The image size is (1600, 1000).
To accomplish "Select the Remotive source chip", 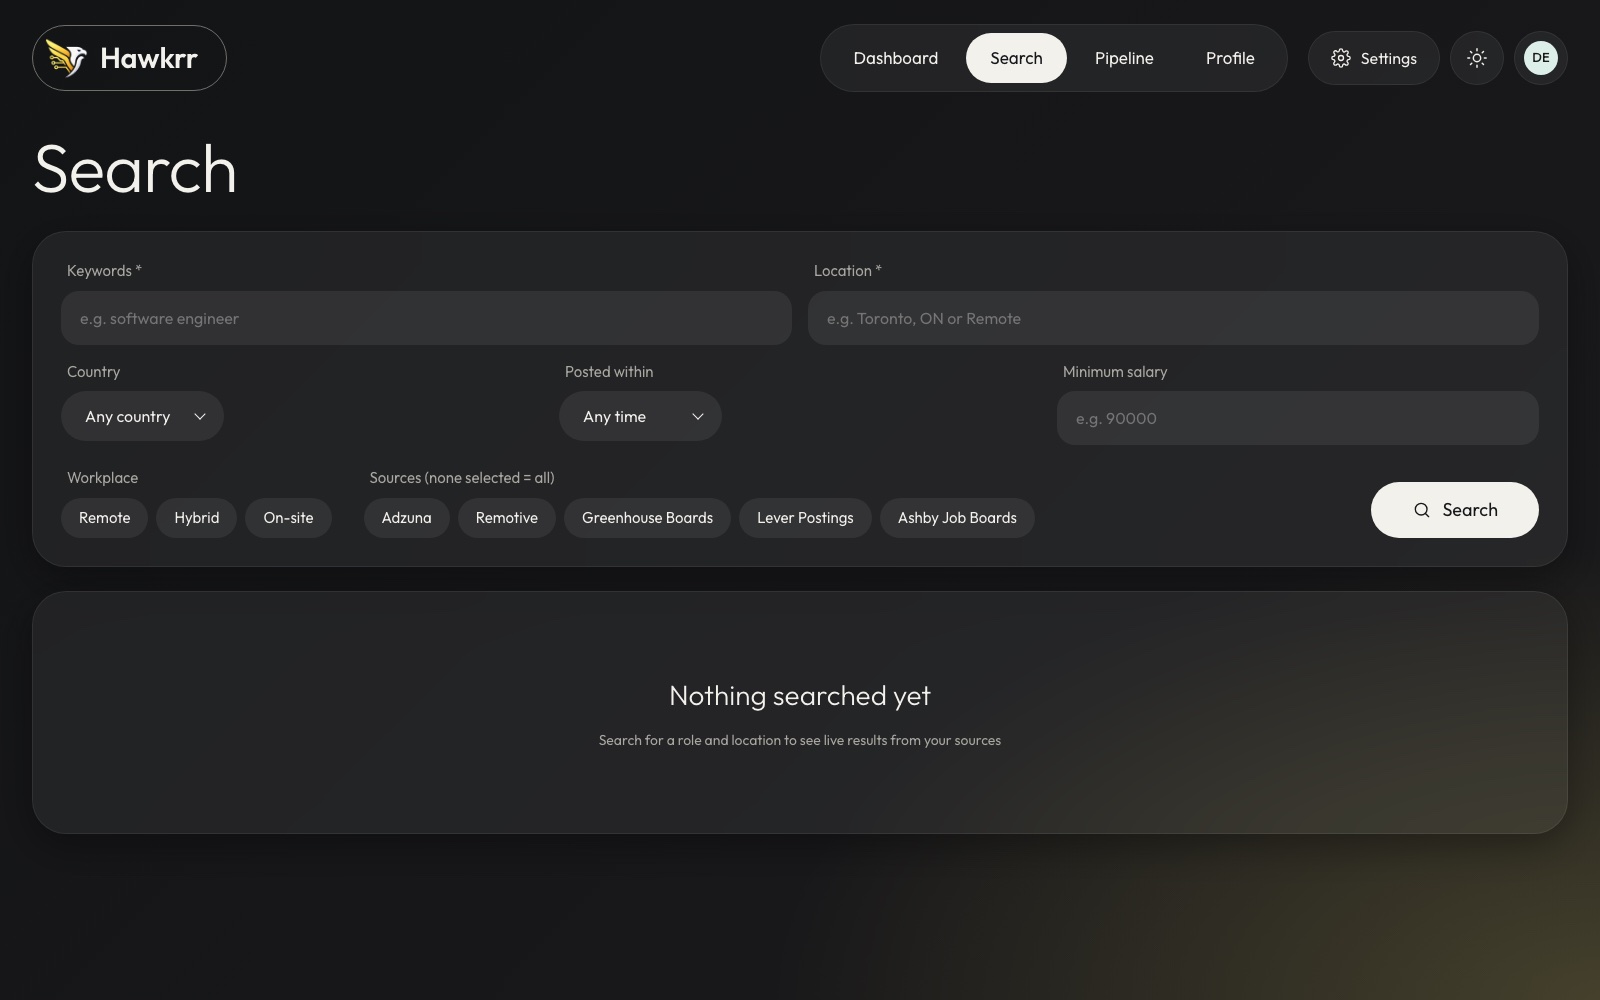I will [507, 518].
